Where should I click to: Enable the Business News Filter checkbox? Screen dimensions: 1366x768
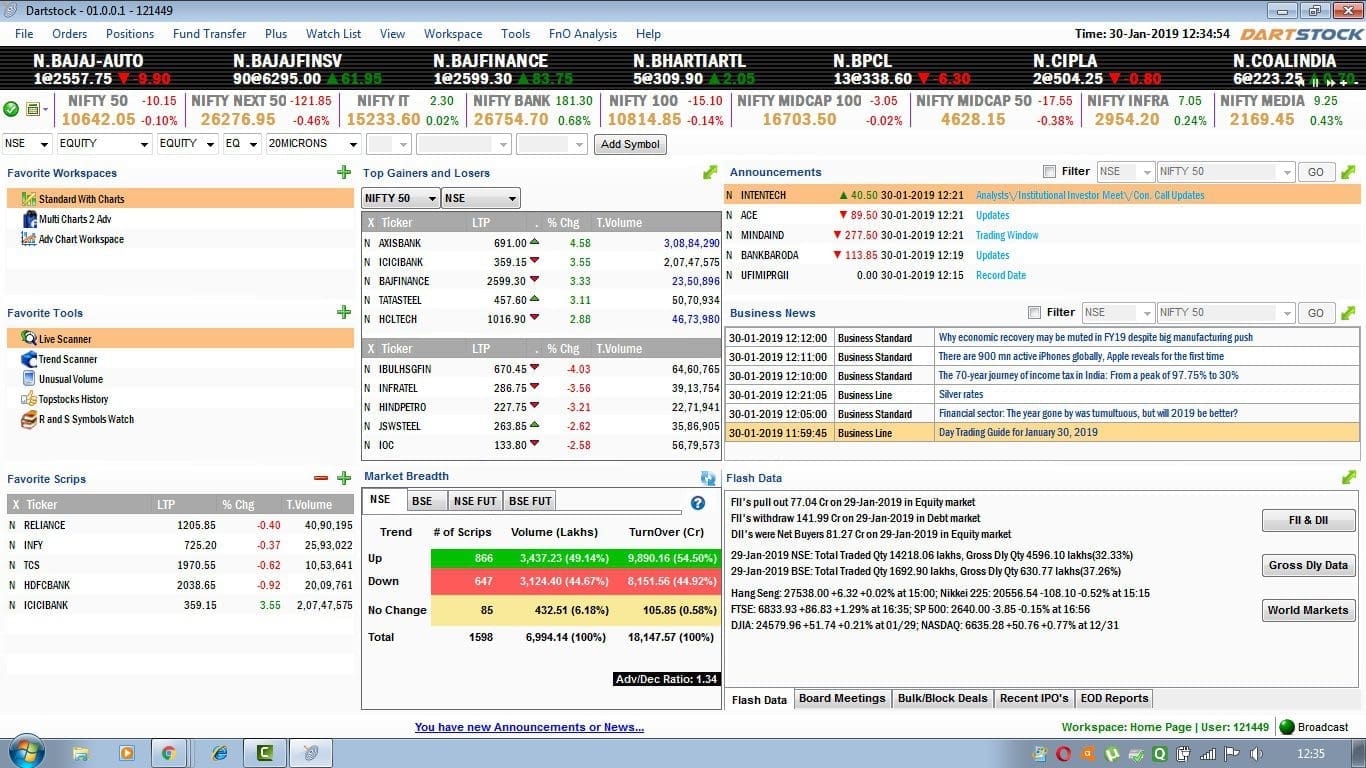tap(1035, 312)
